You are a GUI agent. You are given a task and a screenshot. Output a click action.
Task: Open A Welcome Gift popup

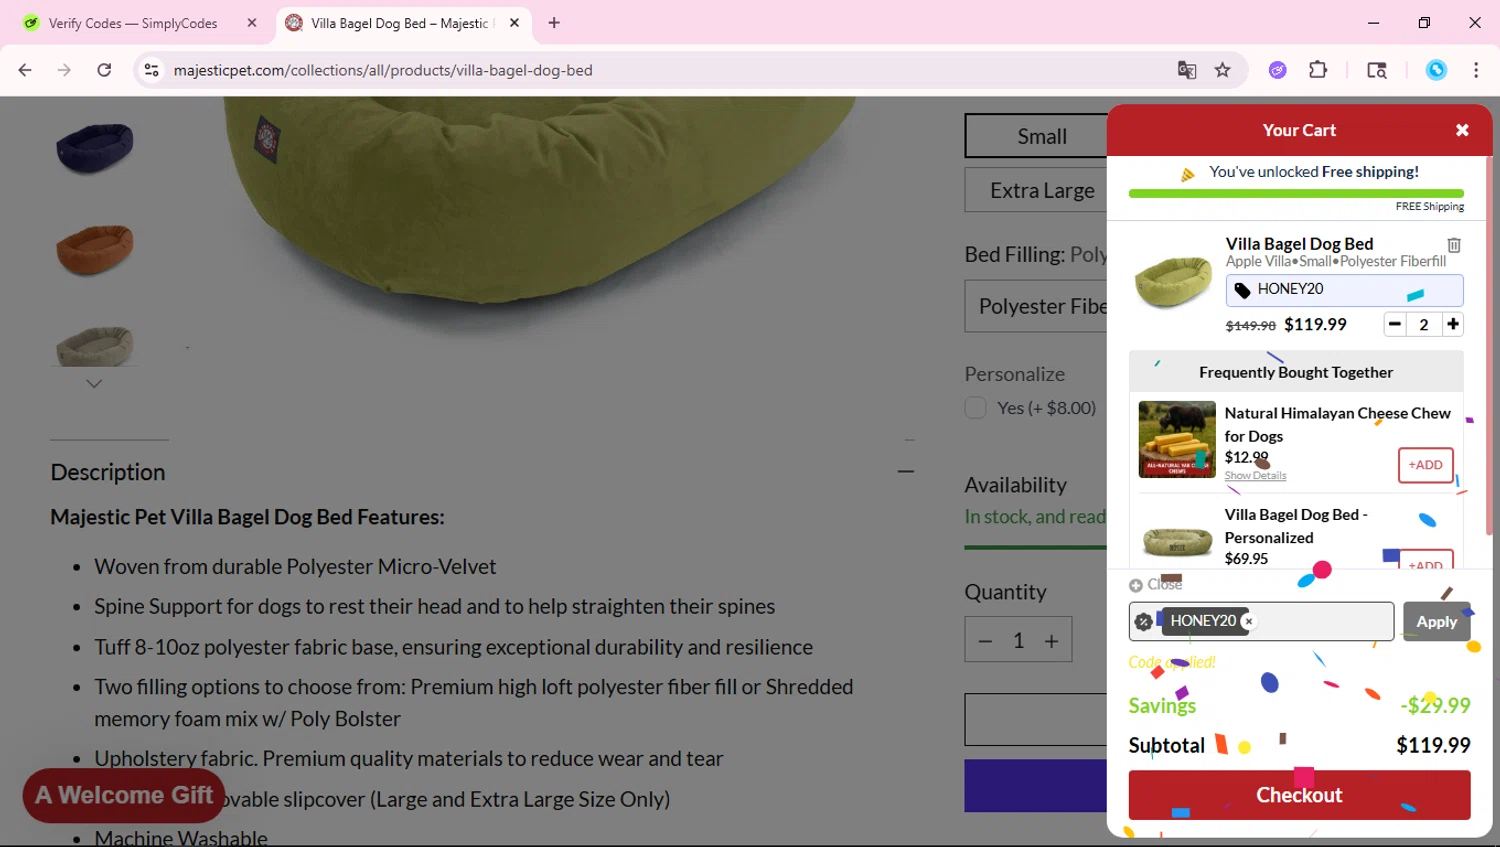pos(124,796)
